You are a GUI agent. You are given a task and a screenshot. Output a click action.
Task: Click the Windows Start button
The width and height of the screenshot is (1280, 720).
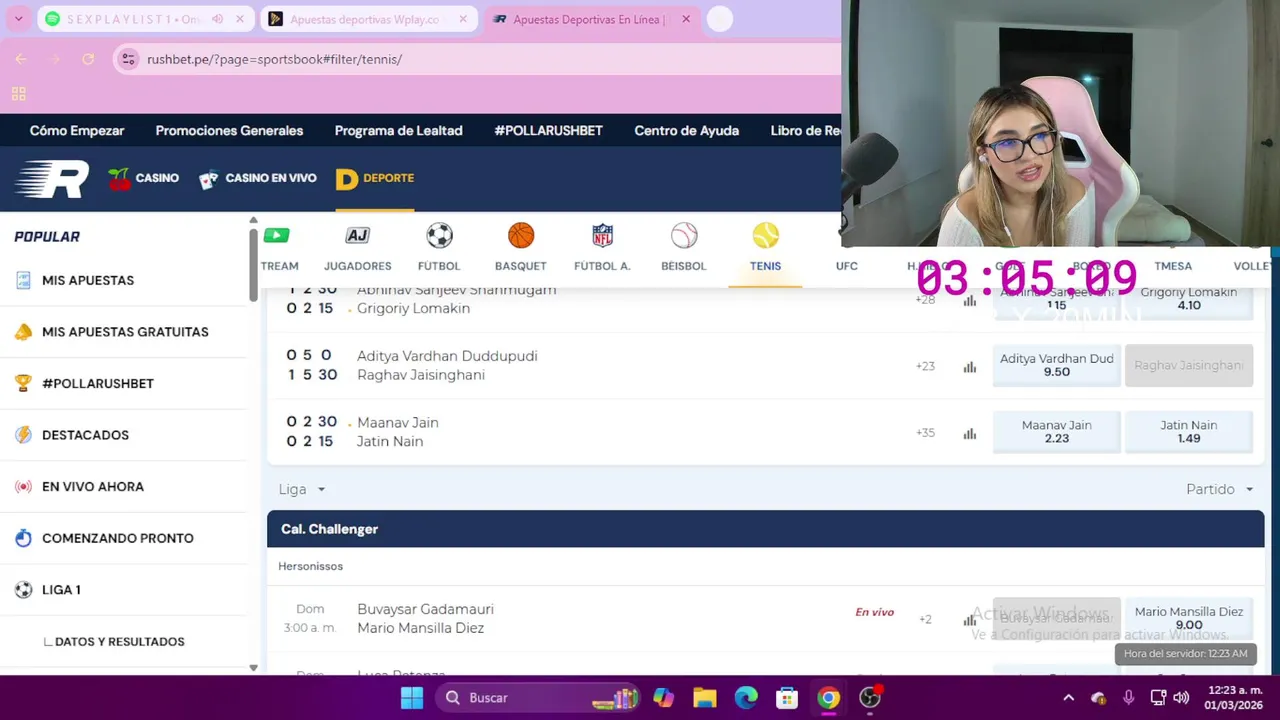pyautogui.click(x=411, y=698)
